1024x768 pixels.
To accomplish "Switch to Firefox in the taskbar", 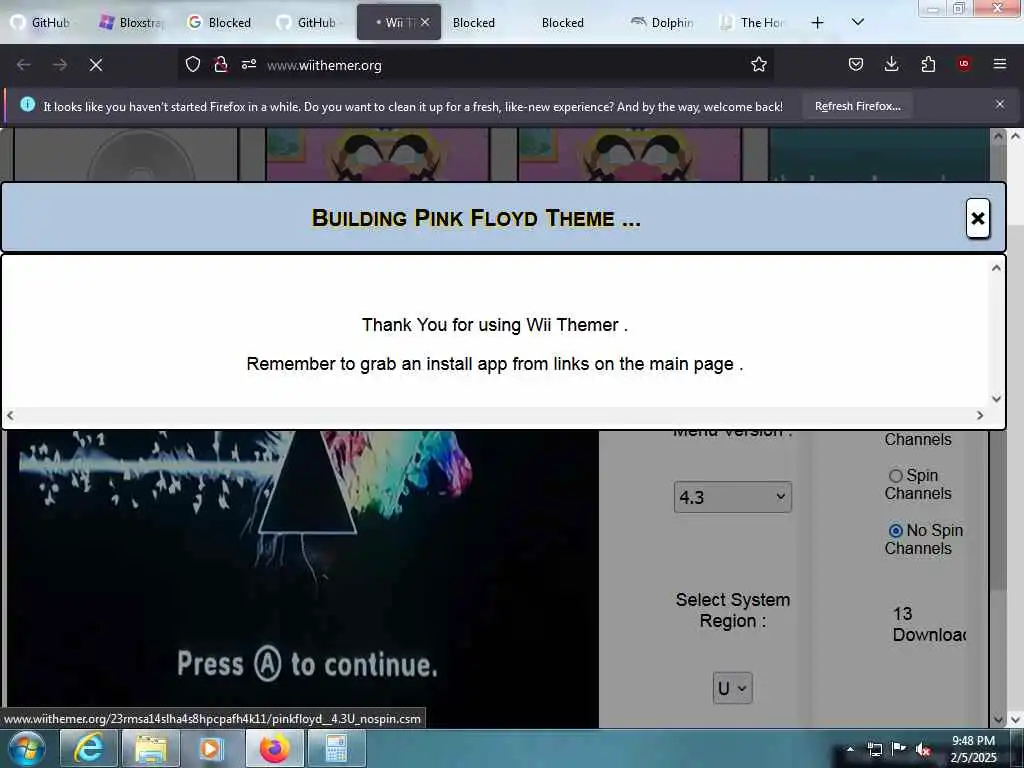I will click(274, 748).
